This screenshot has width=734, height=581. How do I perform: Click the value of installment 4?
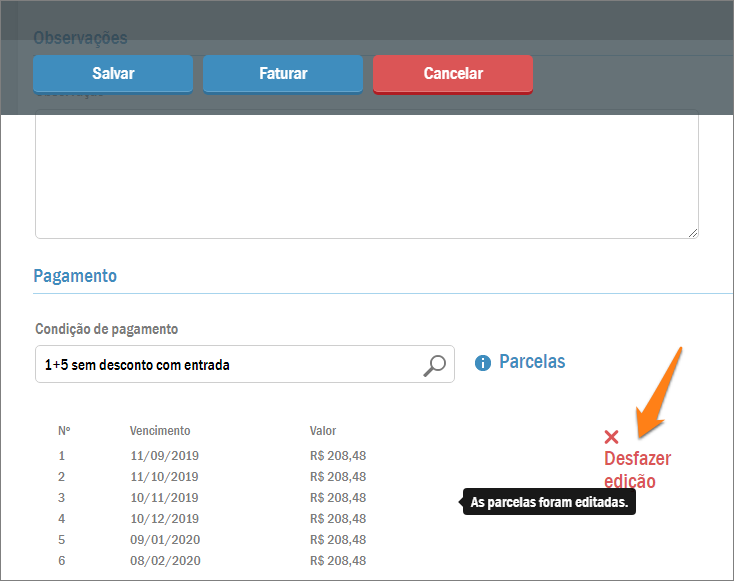pos(338,519)
